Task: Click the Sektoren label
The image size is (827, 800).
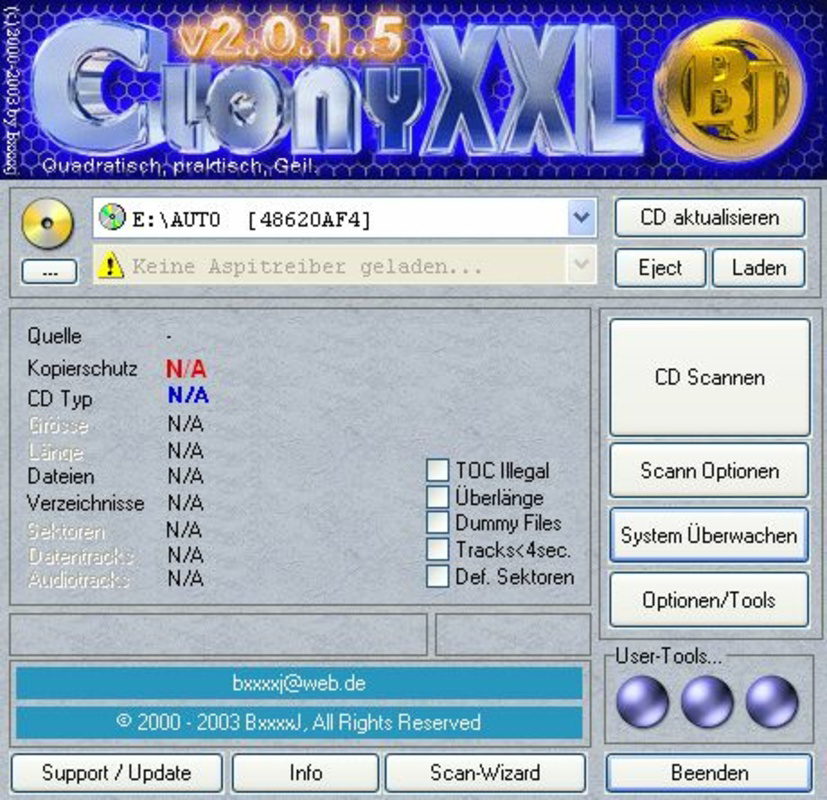Action: click(66, 532)
